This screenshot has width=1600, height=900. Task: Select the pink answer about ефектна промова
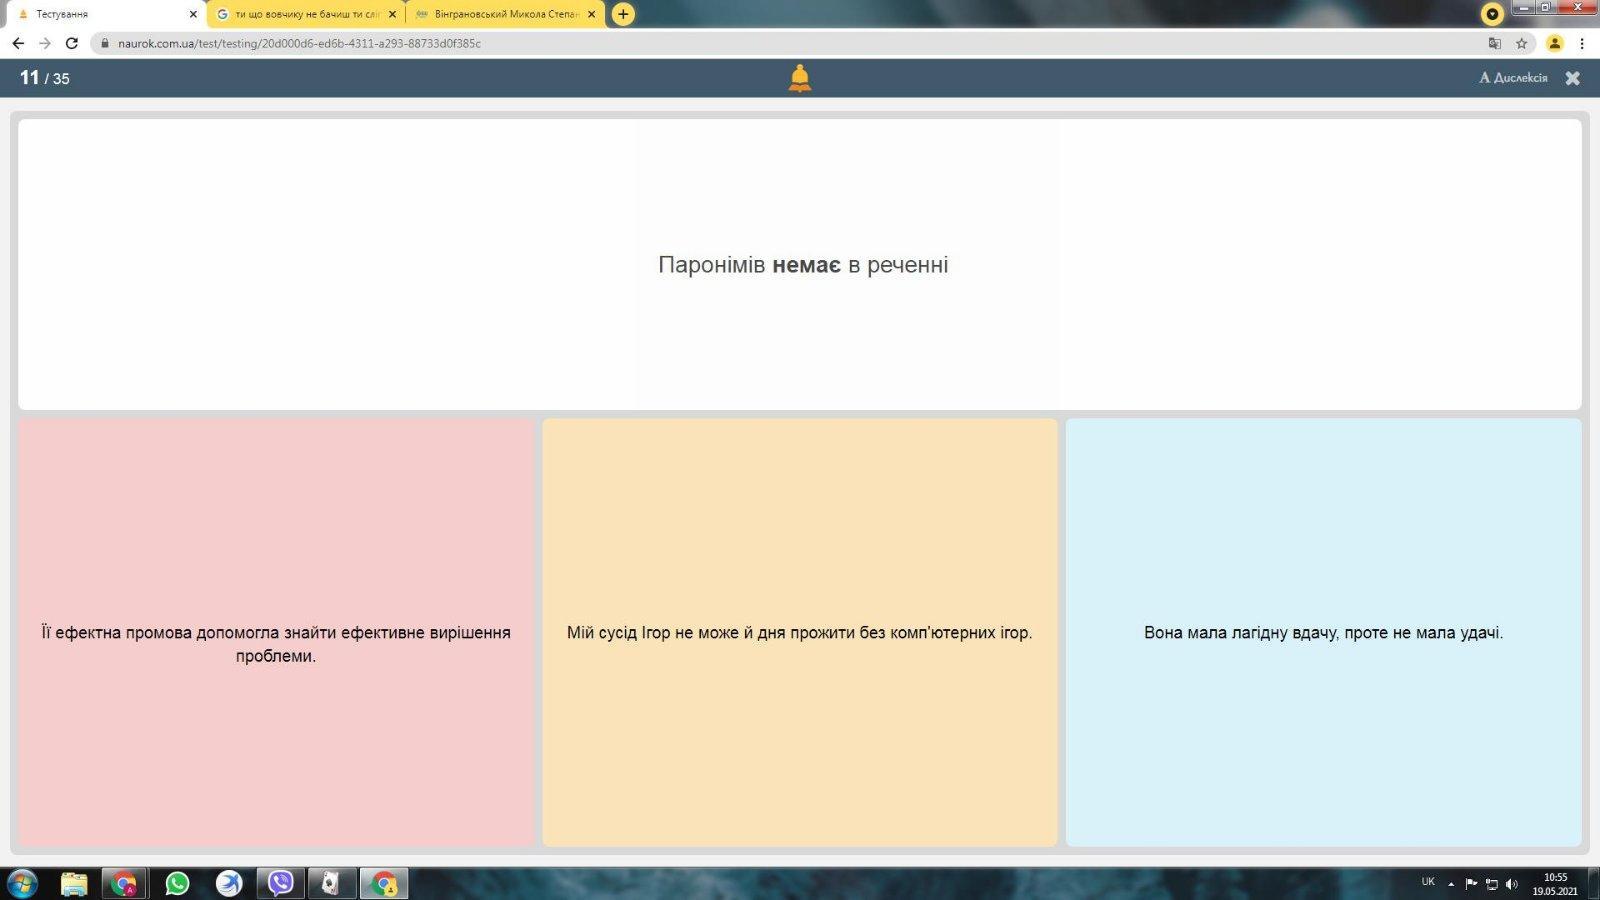(276, 632)
